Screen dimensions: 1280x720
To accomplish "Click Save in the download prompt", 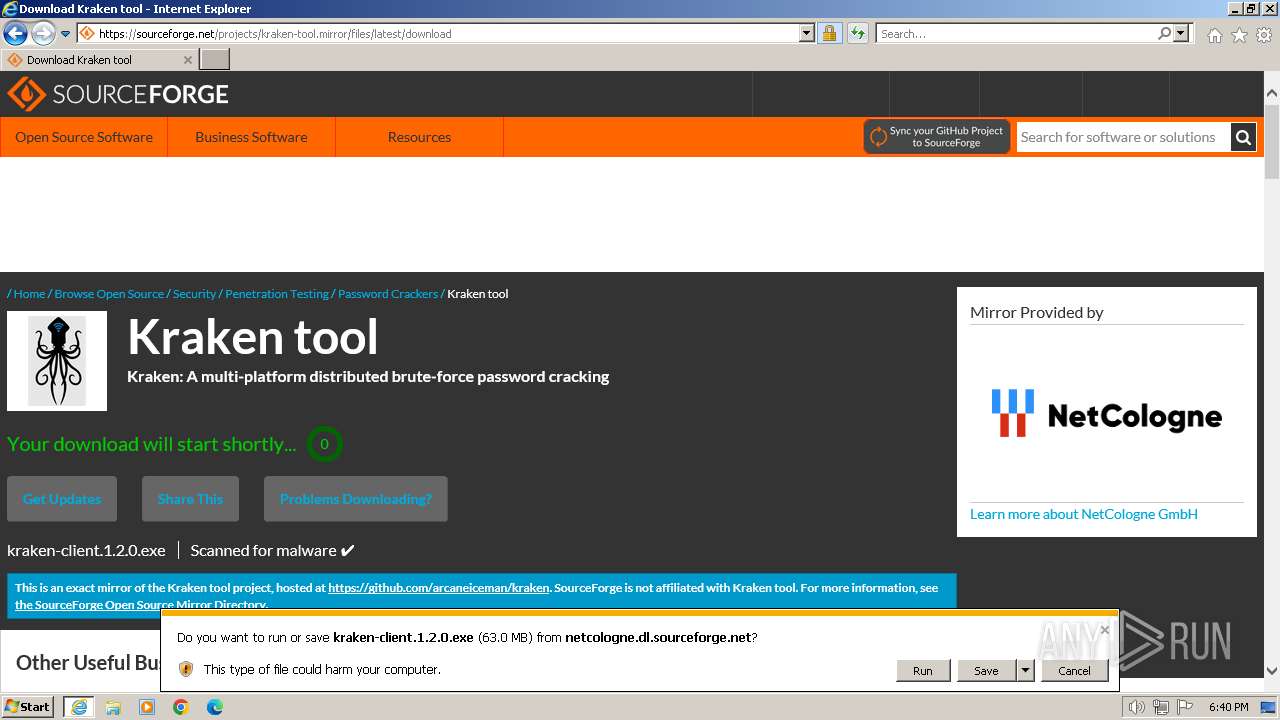I will (x=986, y=671).
